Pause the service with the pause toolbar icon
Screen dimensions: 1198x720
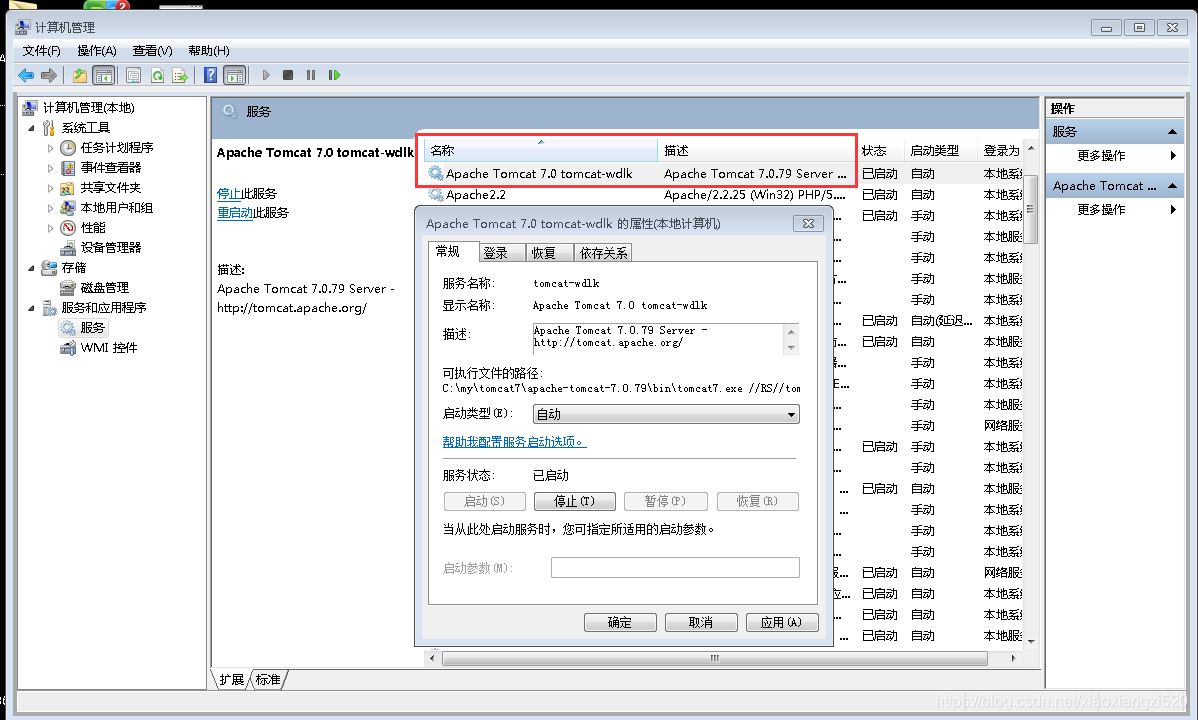click(311, 75)
